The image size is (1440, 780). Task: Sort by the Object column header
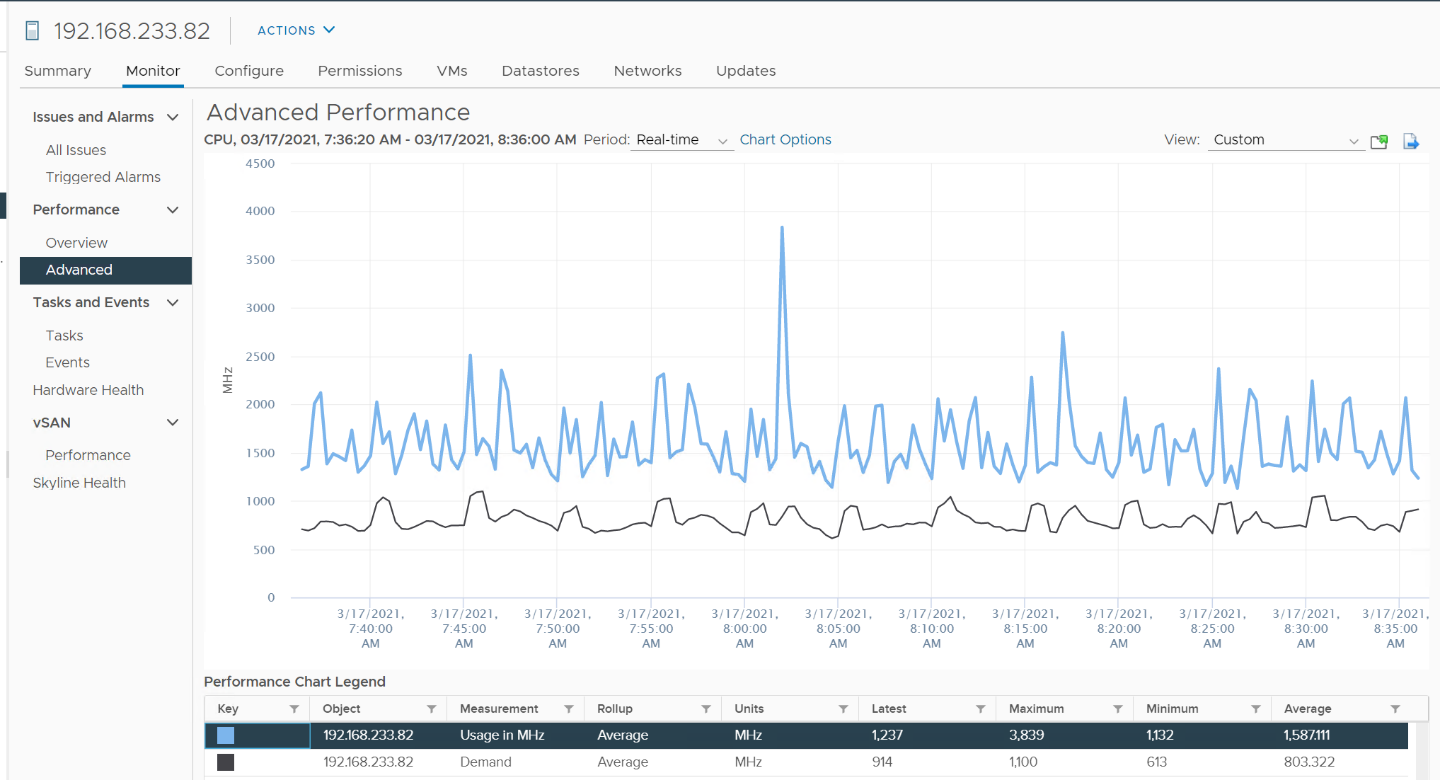(342, 709)
